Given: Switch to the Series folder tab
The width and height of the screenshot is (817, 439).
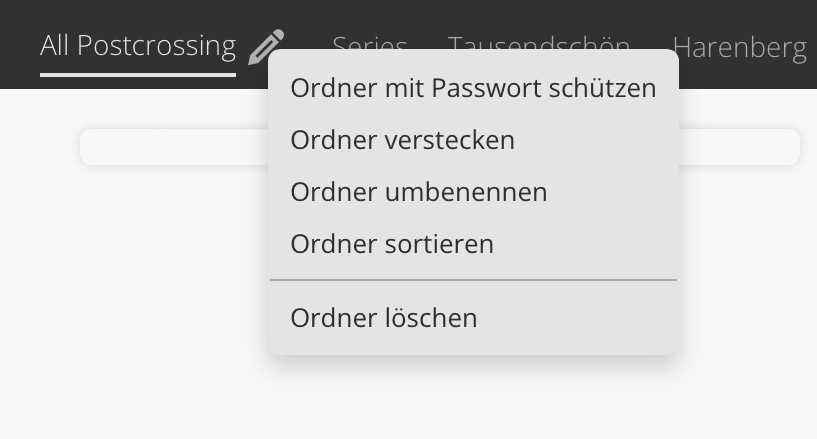Looking at the screenshot, I should 369,42.
